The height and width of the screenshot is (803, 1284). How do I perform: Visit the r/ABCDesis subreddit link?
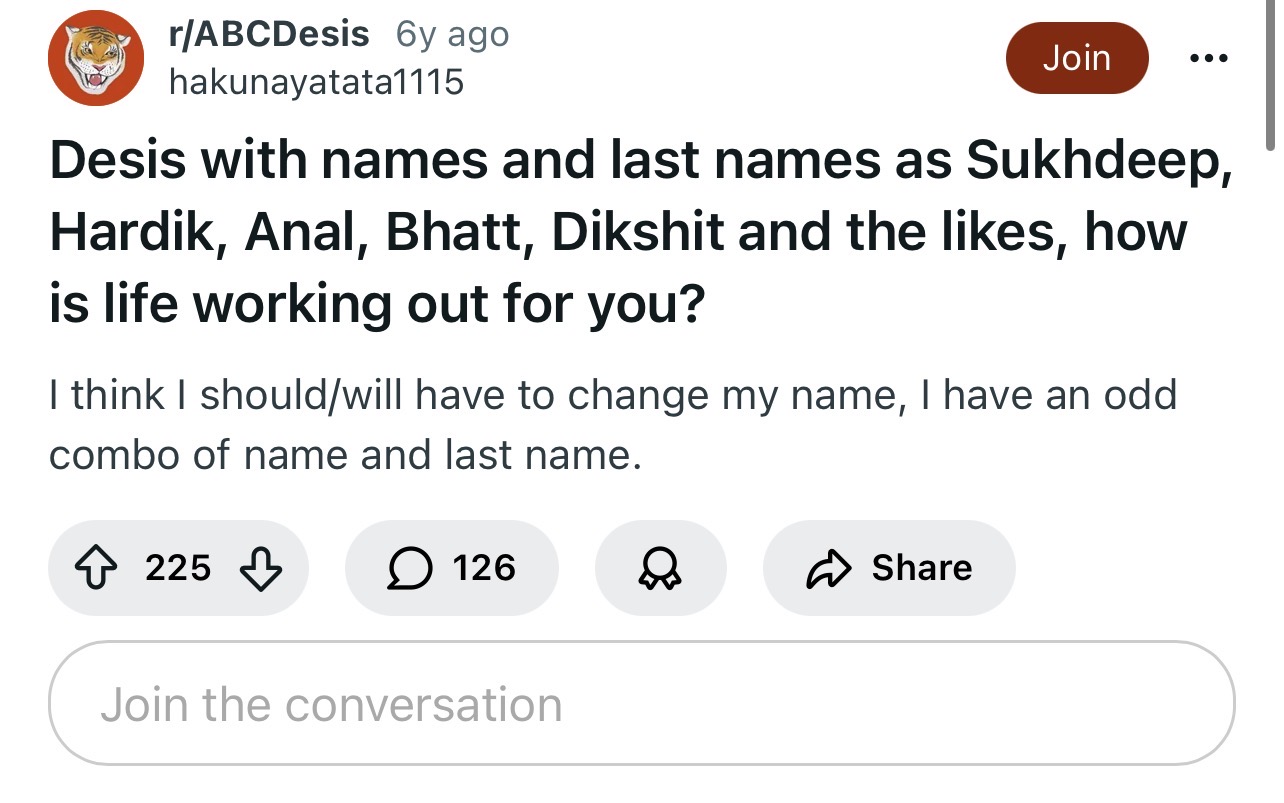tap(269, 34)
